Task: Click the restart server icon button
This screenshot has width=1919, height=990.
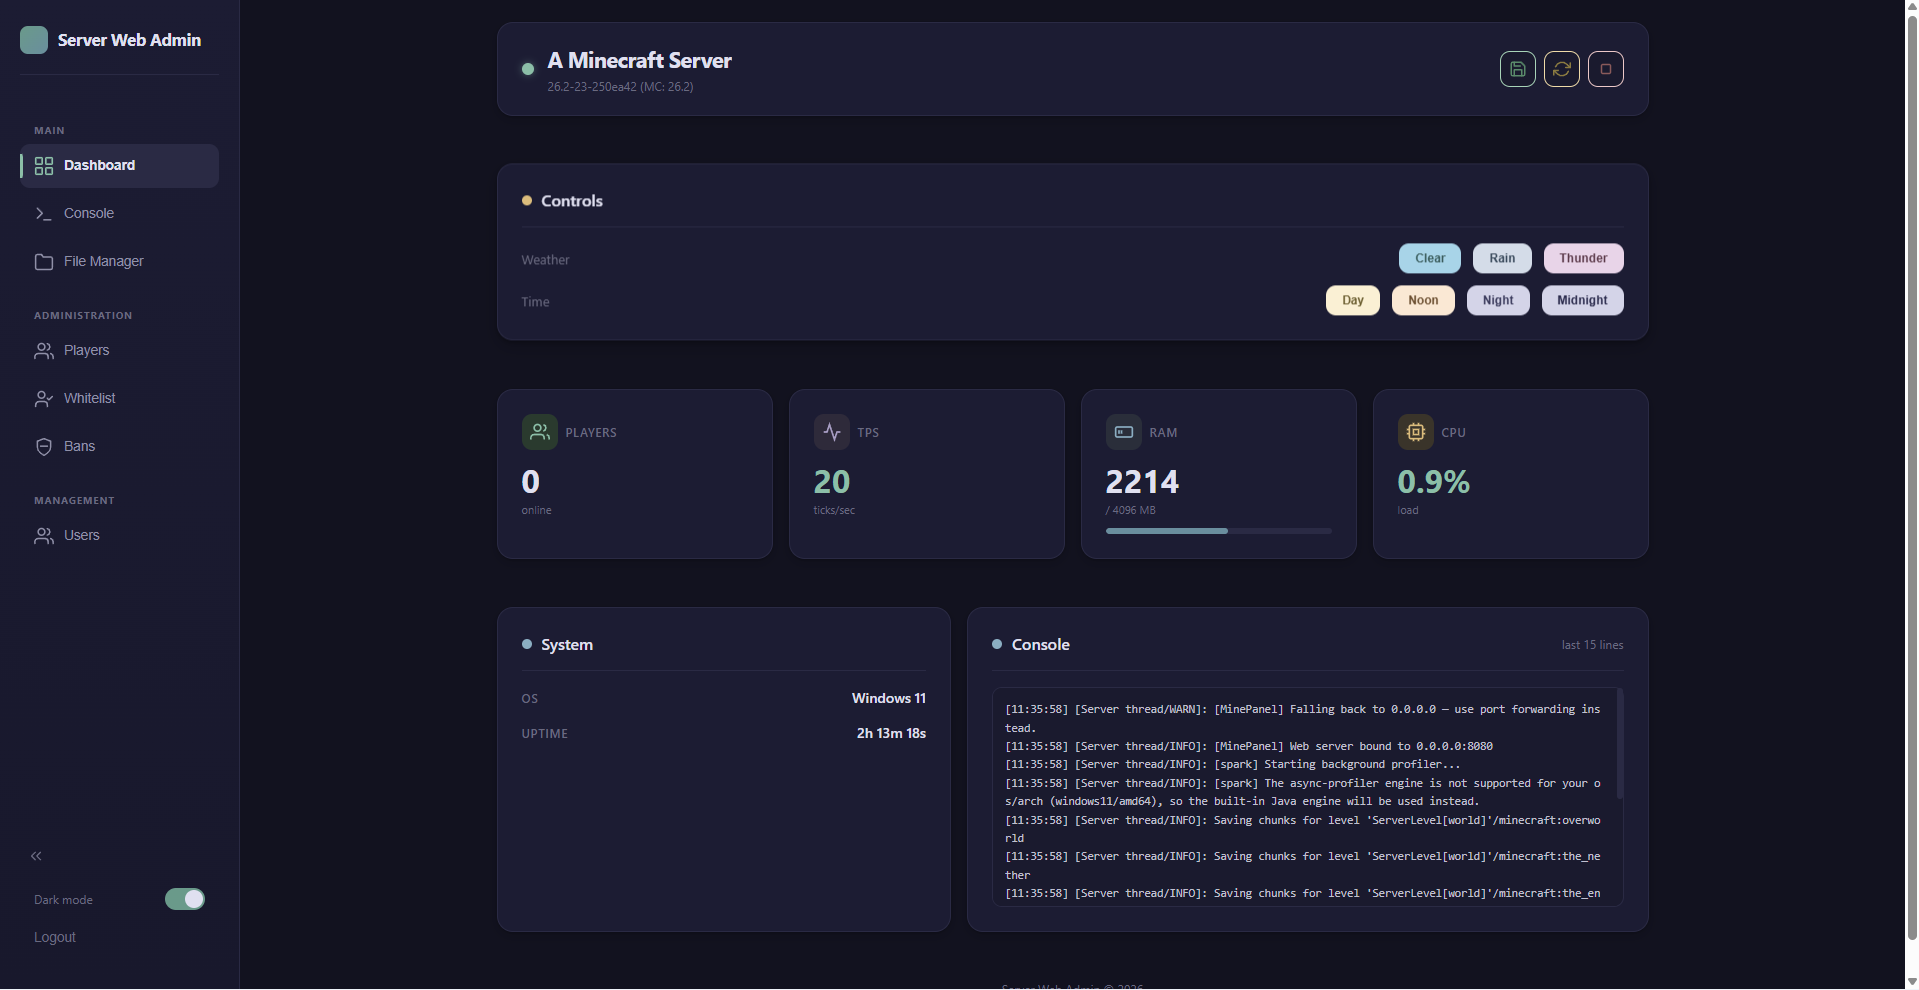Action: tap(1561, 69)
